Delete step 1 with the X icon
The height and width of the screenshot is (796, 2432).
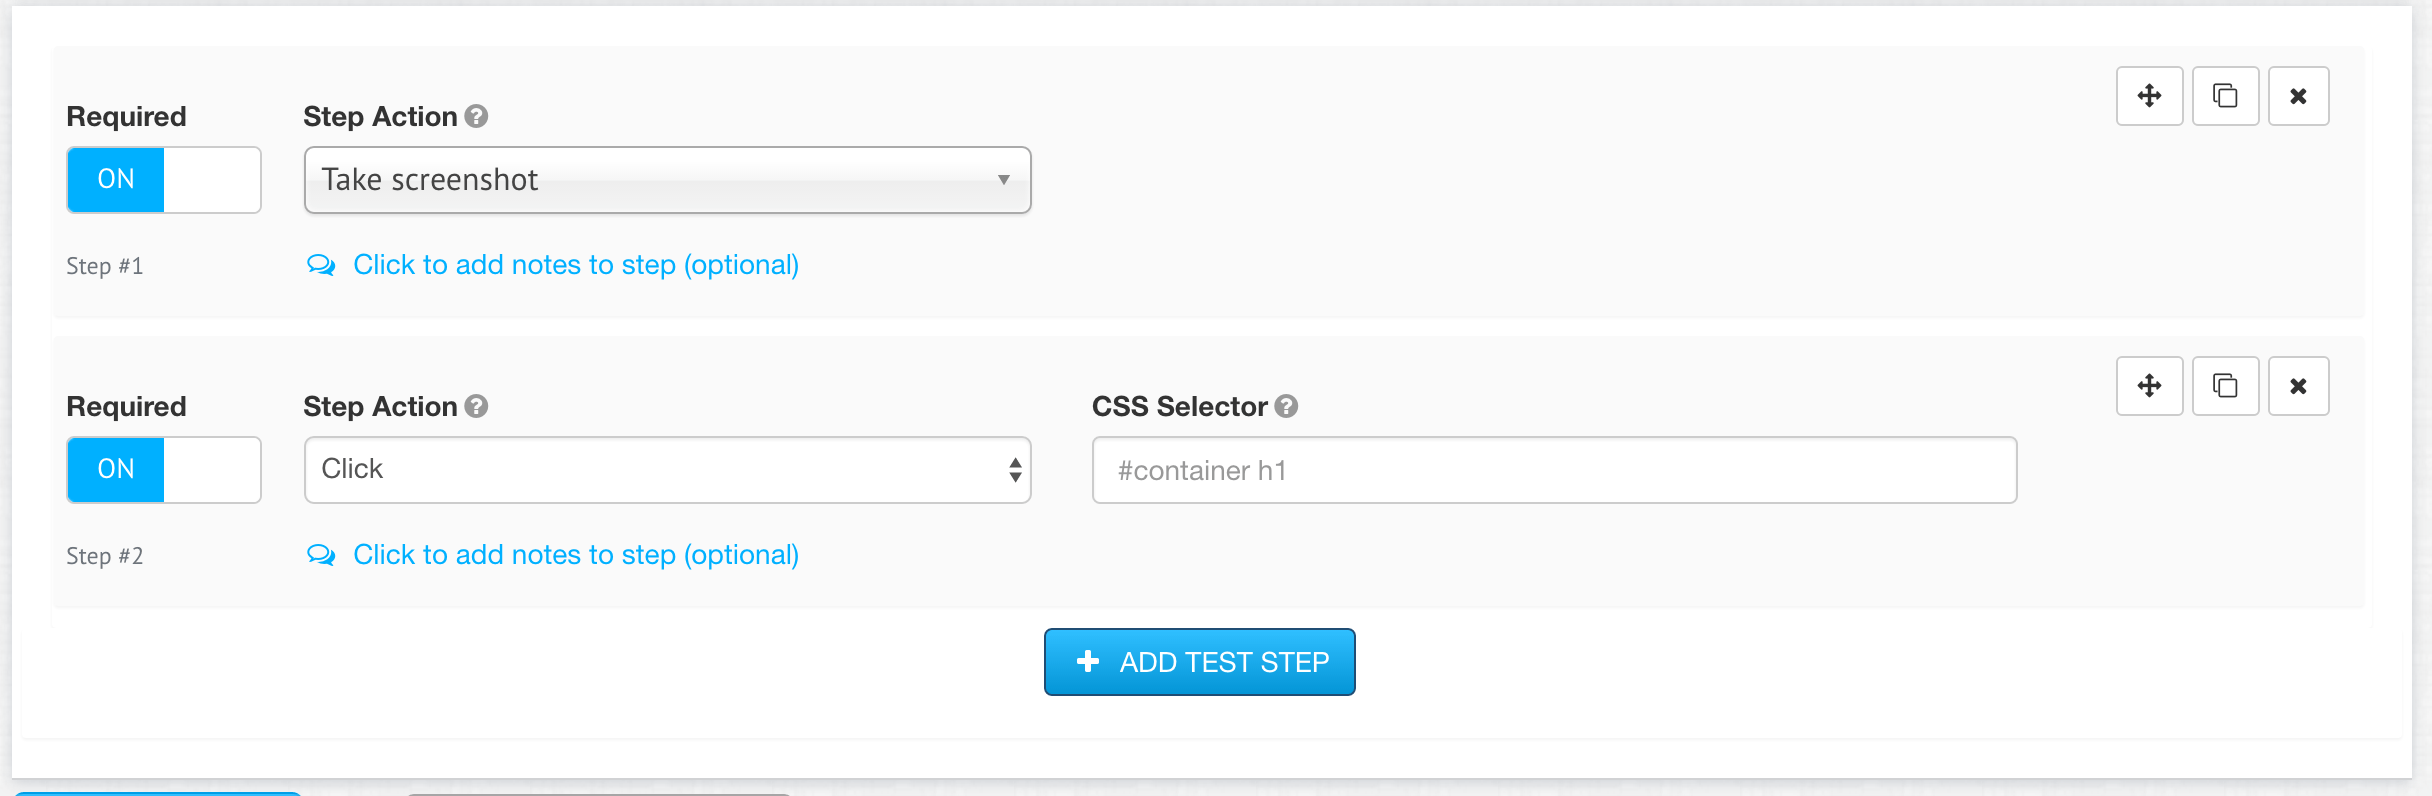pos(2298,96)
